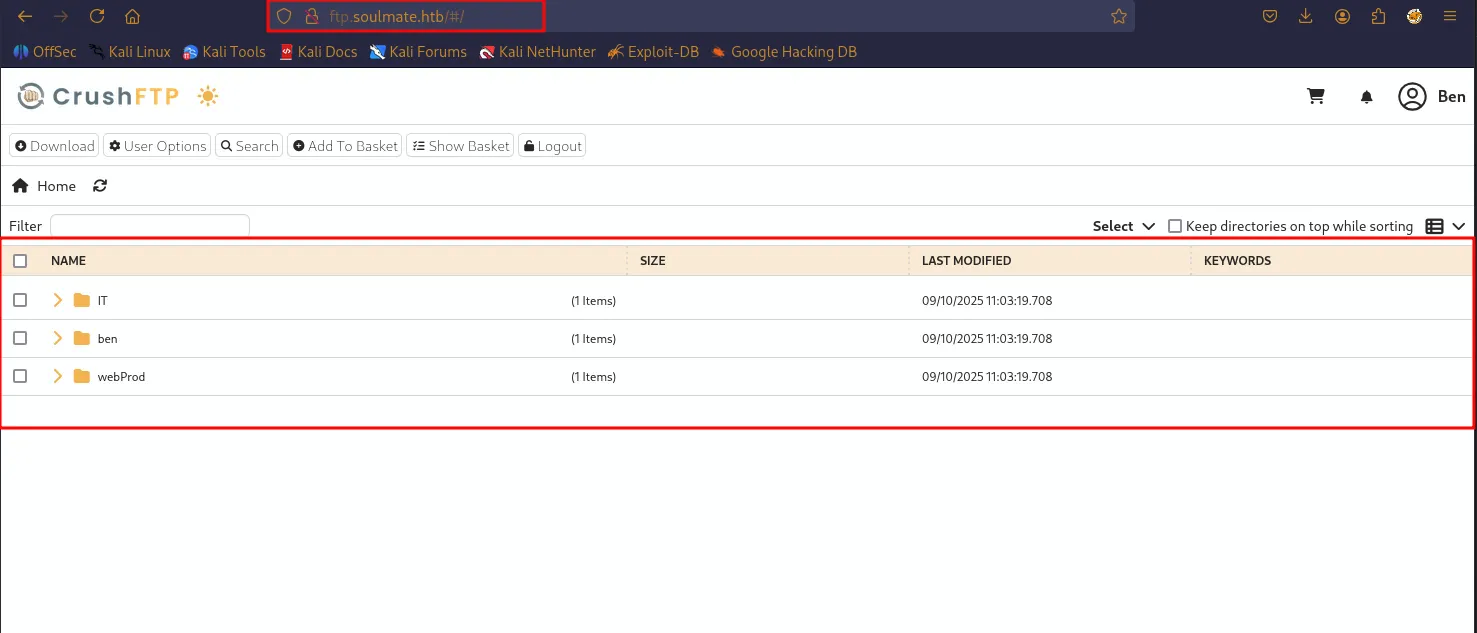Click the Search button
Image resolution: width=1477 pixels, height=633 pixels.
[x=249, y=146]
